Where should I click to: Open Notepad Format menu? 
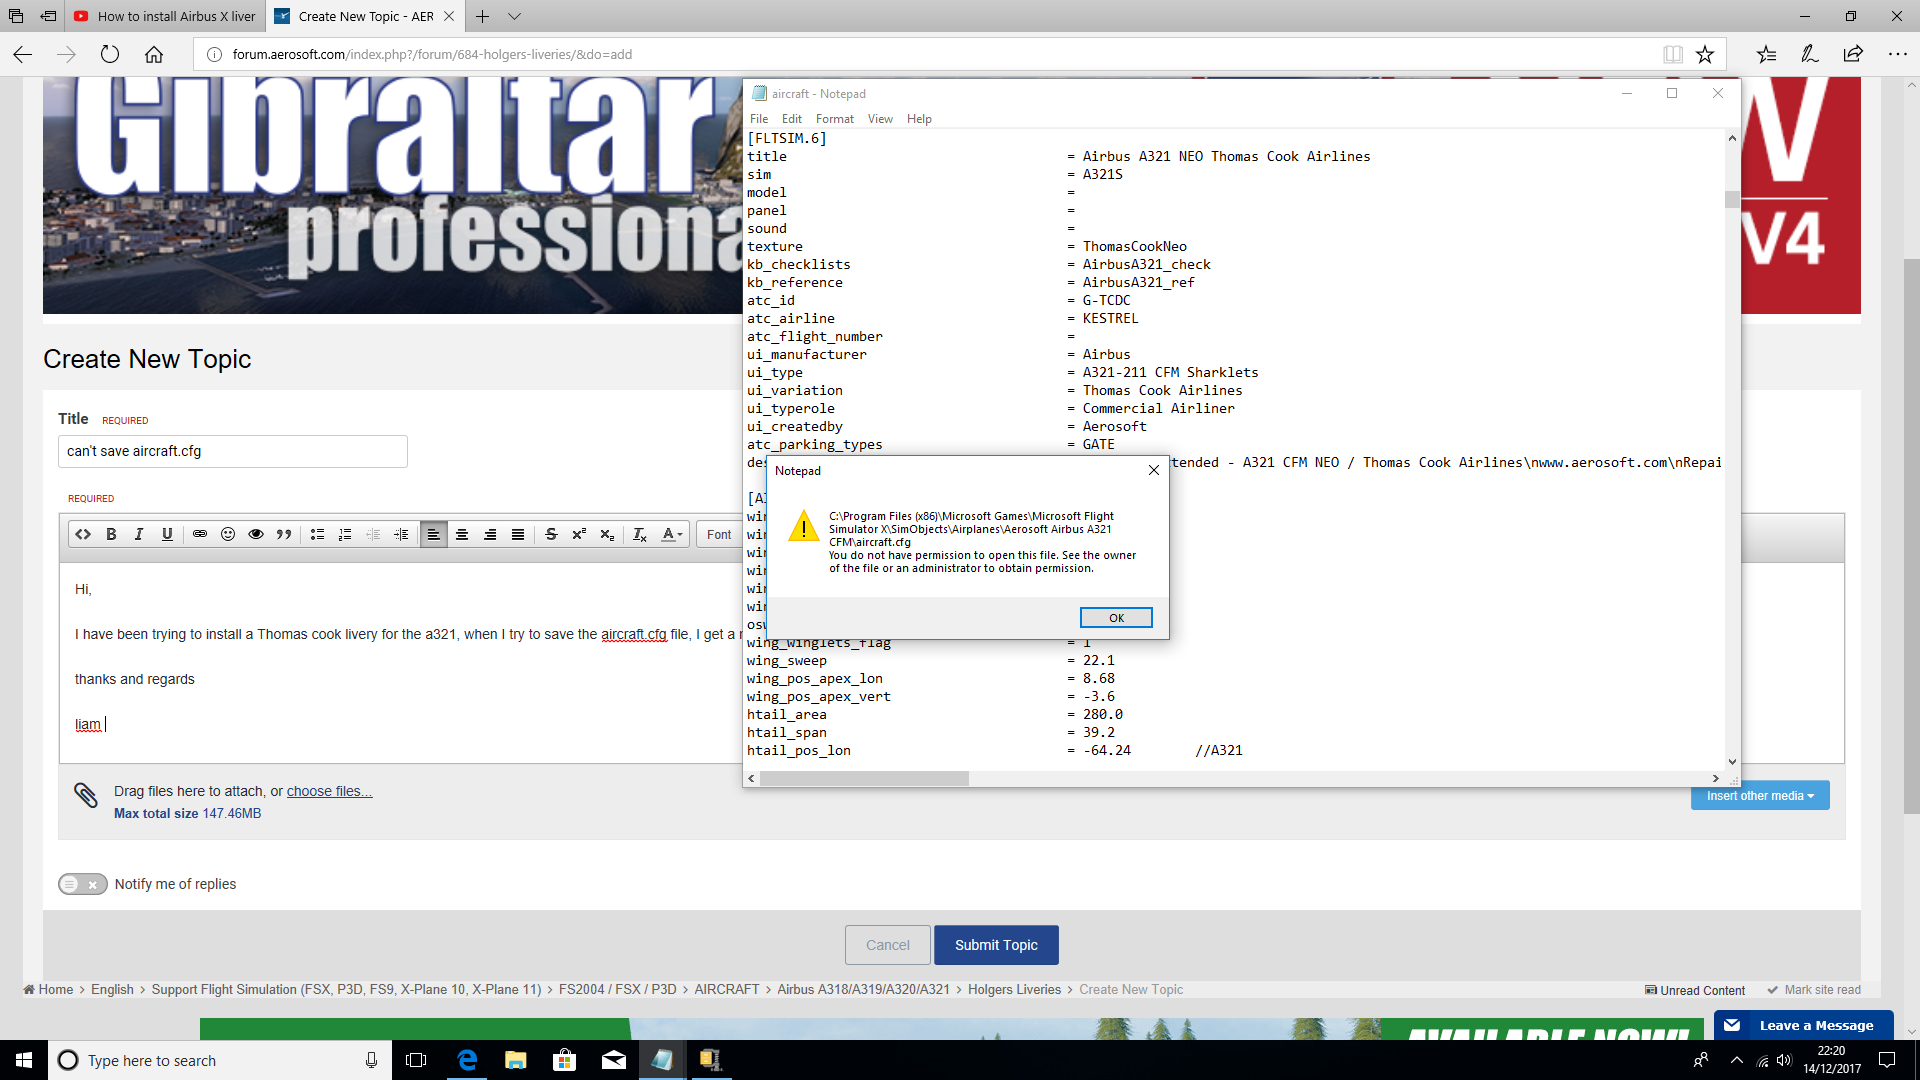pos(835,119)
